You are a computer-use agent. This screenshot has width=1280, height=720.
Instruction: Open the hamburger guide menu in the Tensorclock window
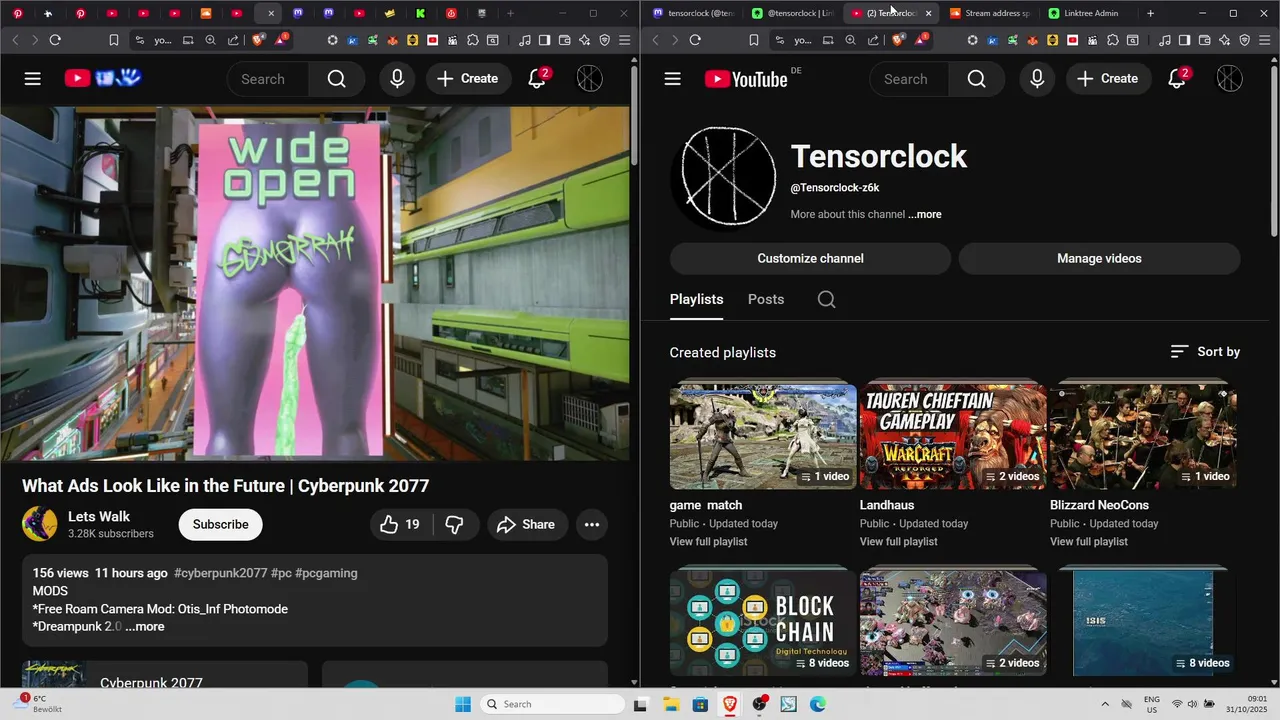click(672, 79)
